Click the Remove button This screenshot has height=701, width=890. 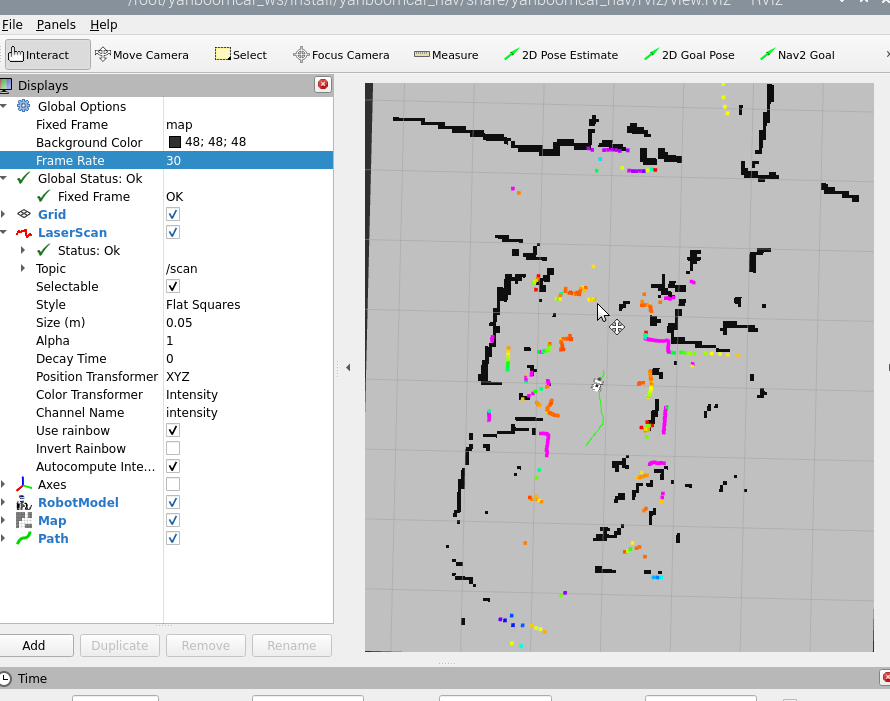coord(205,645)
